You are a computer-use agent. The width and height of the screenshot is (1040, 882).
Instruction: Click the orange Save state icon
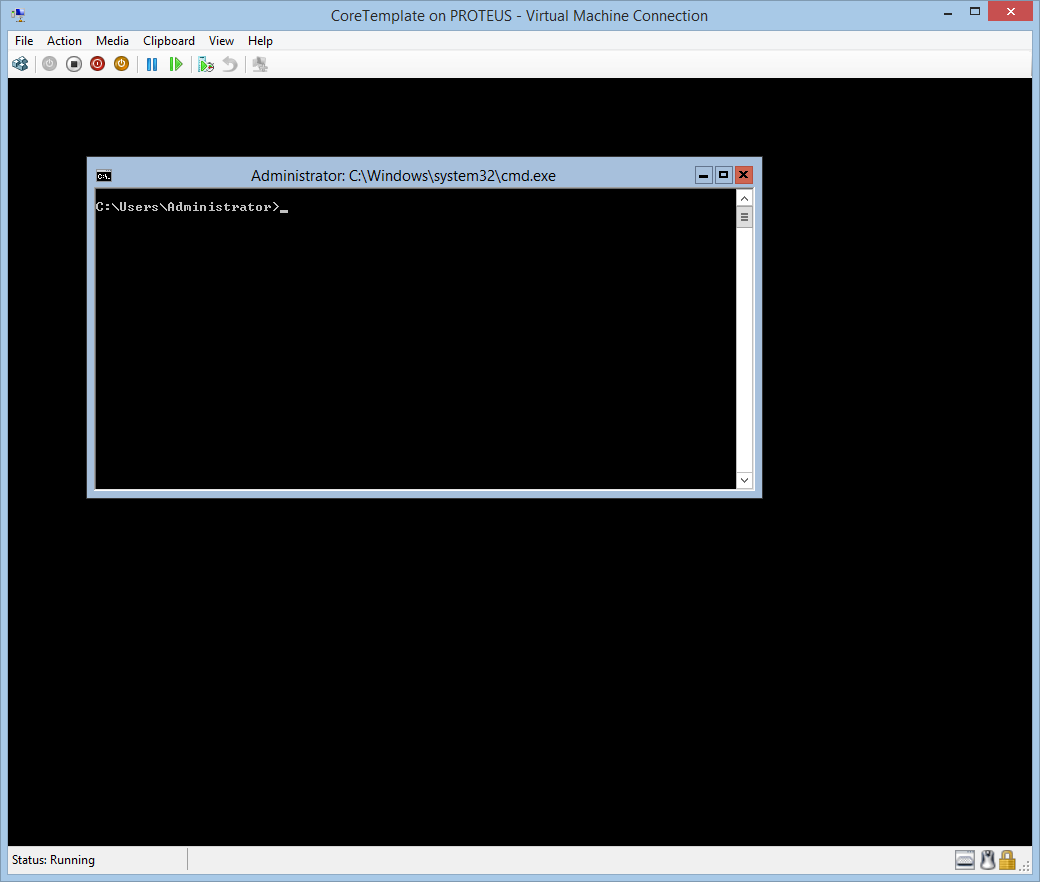click(121, 64)
